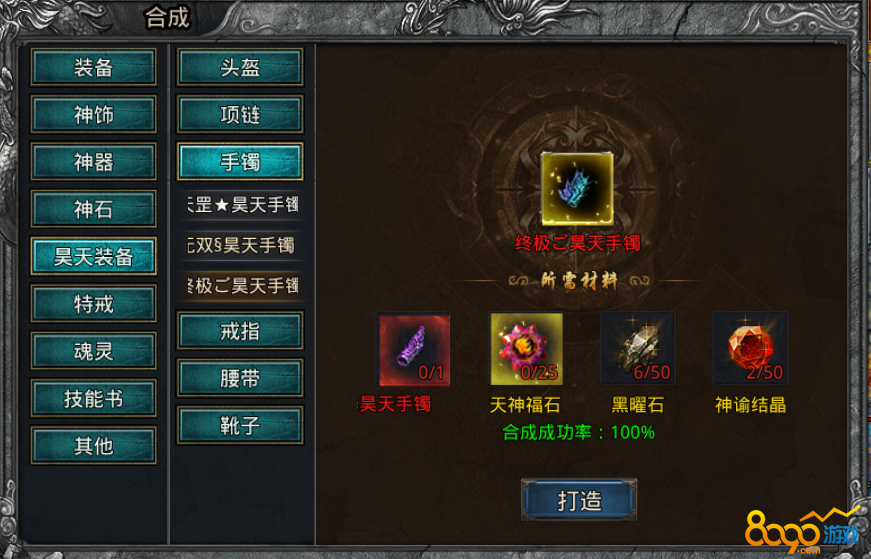Viewport: 871px width, 559px height.
Task: Click the 黑曜石 material icon
Action: [638, 349]
